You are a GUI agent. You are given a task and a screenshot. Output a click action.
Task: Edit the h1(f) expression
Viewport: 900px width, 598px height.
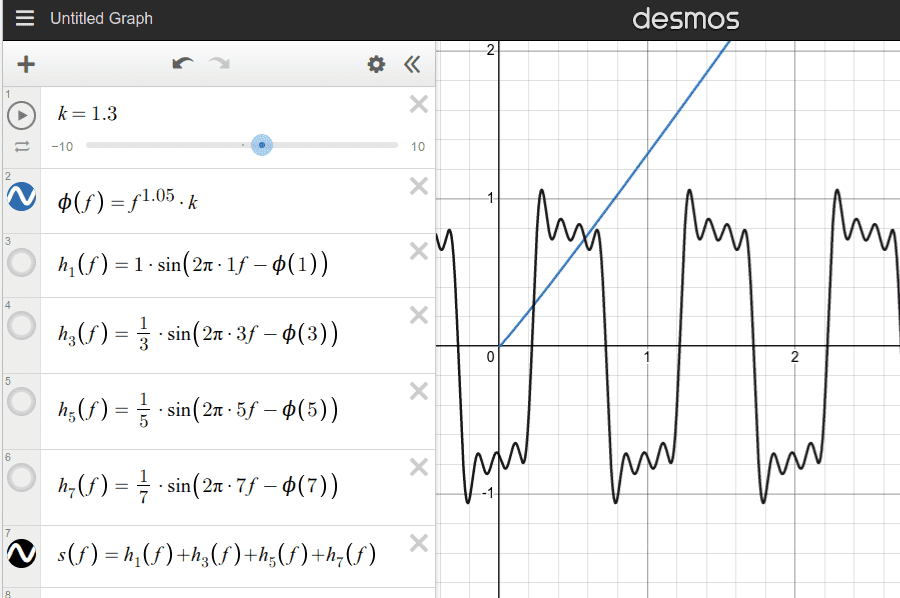(193, 265)
